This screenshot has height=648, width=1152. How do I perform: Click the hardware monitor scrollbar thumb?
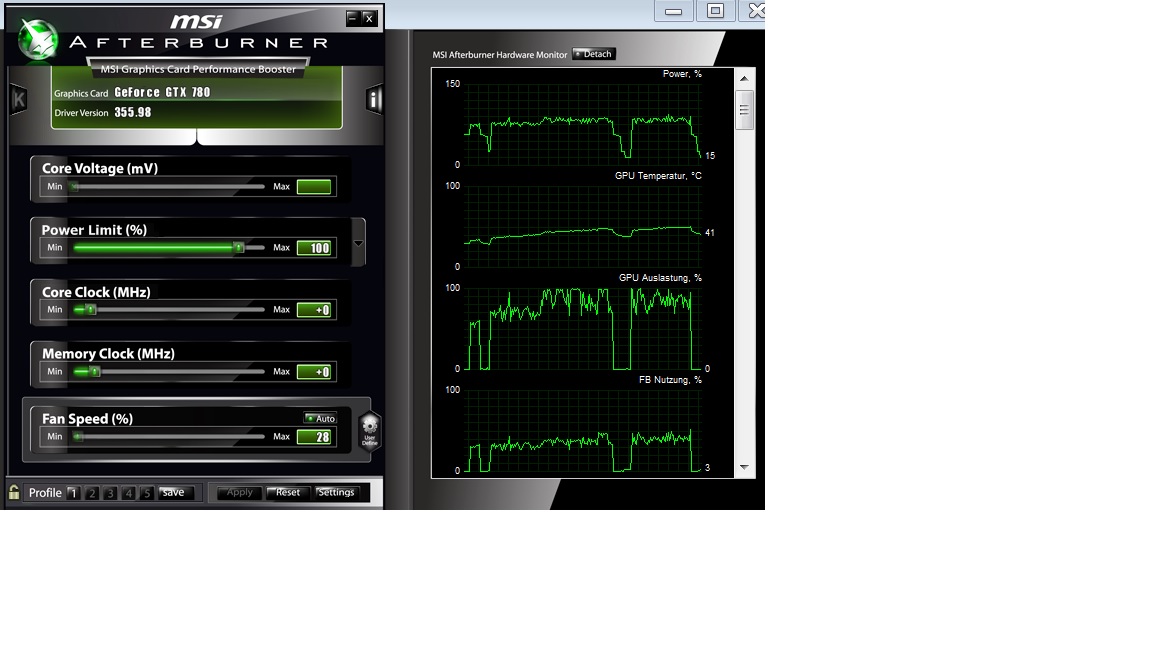(744, 110)
